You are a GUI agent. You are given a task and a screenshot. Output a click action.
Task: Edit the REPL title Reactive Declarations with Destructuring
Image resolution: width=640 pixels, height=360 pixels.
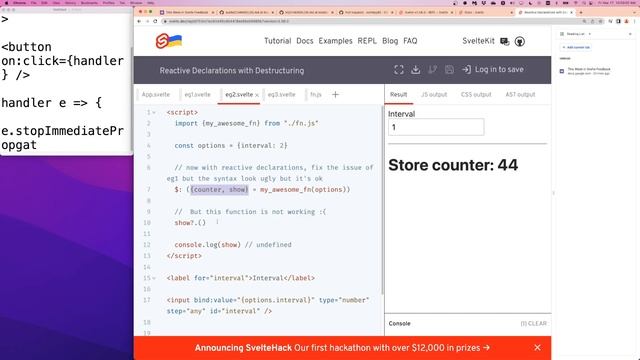pyautogui.click(x=231, y=71)
